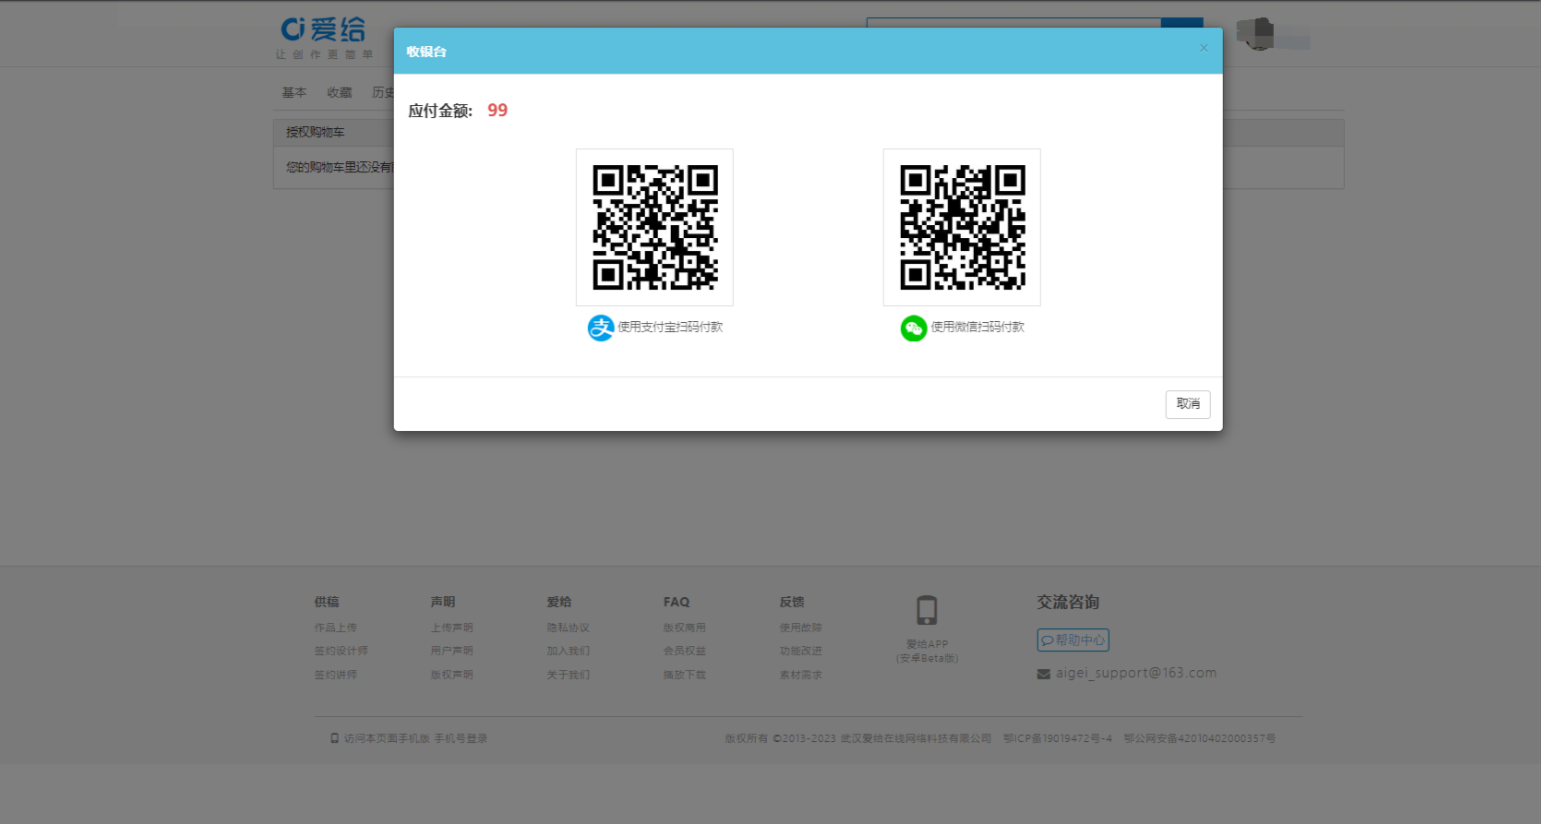The height and width of the screenshot is (824, 1541).
Task: Click the WeChat logo icon
Action: pyautogui.click(x=913, y=328)
